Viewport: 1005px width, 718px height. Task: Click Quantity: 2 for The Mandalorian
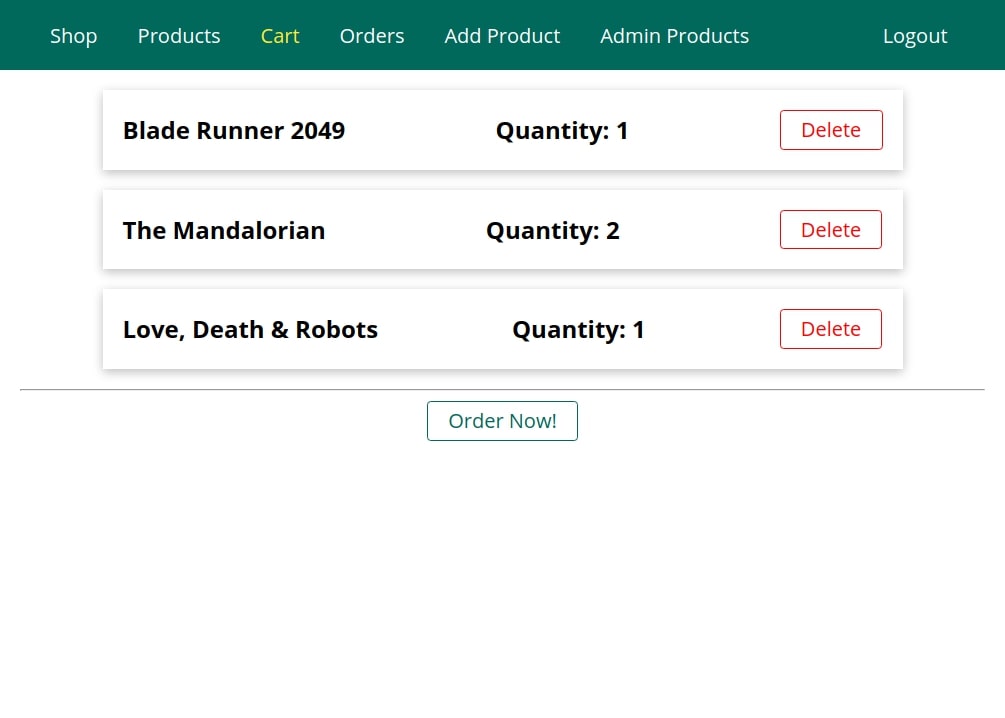point(553,231)
